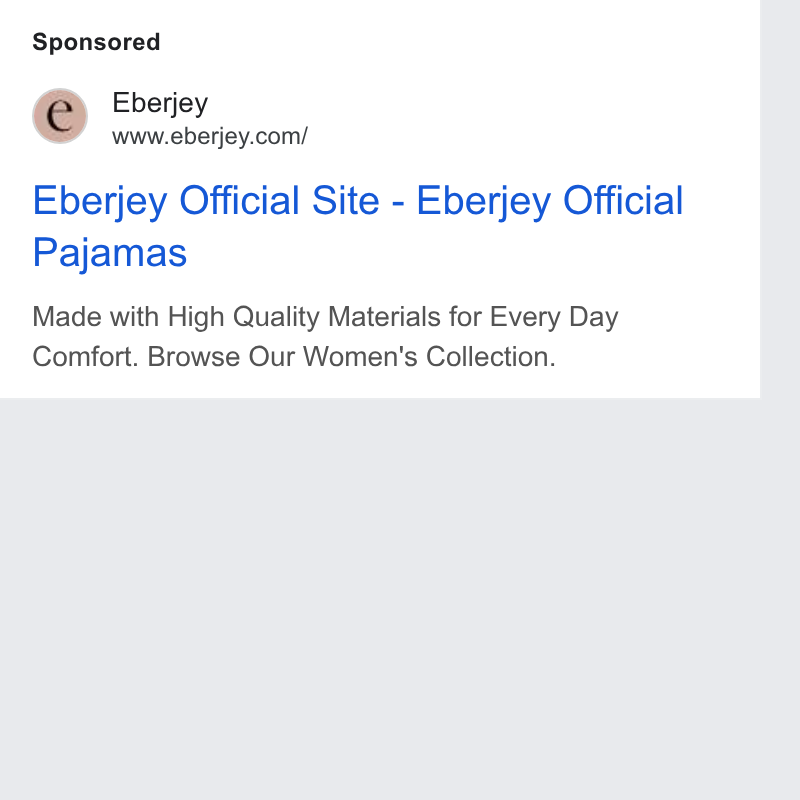Click the dash separator in the blue headline
This screenshot has width=800, height=800.
(398, 202)
